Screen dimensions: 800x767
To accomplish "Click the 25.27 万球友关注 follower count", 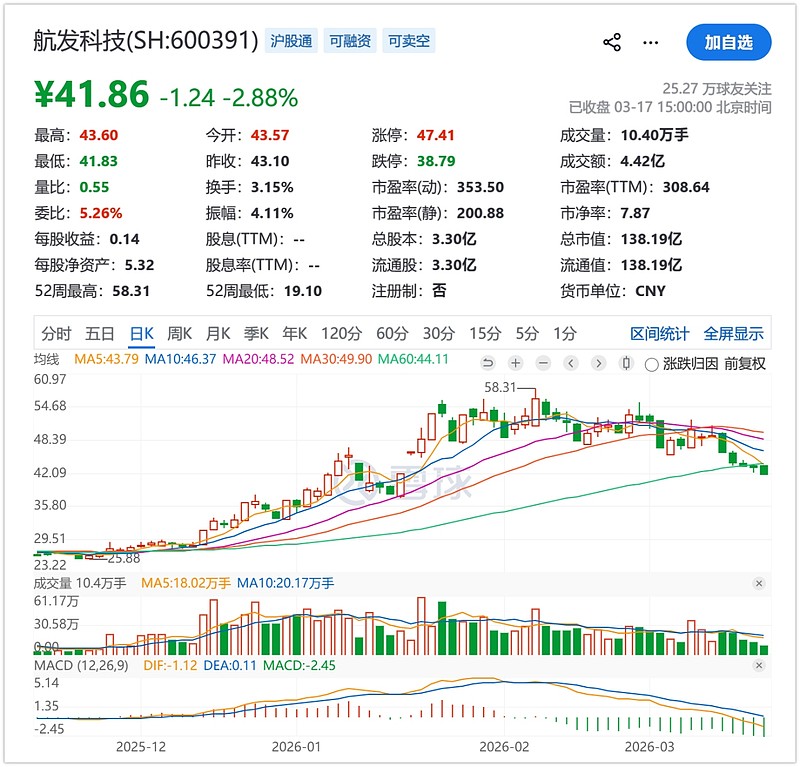I will (x=717, y=89).
